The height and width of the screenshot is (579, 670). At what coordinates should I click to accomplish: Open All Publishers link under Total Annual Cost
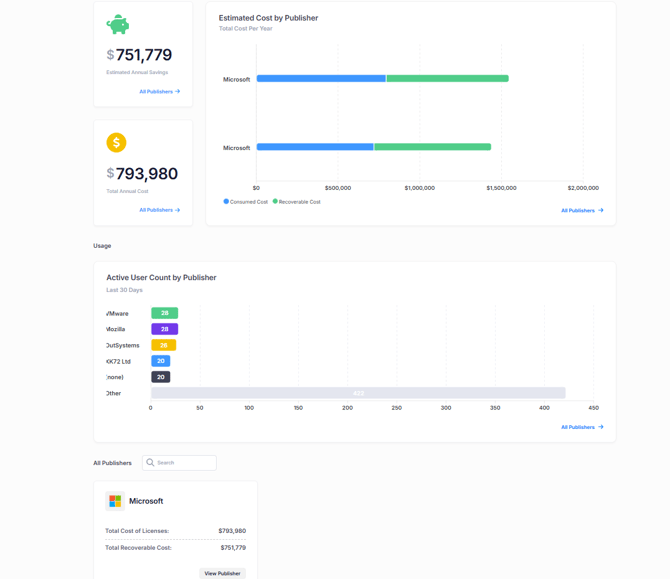click(160, 210)
